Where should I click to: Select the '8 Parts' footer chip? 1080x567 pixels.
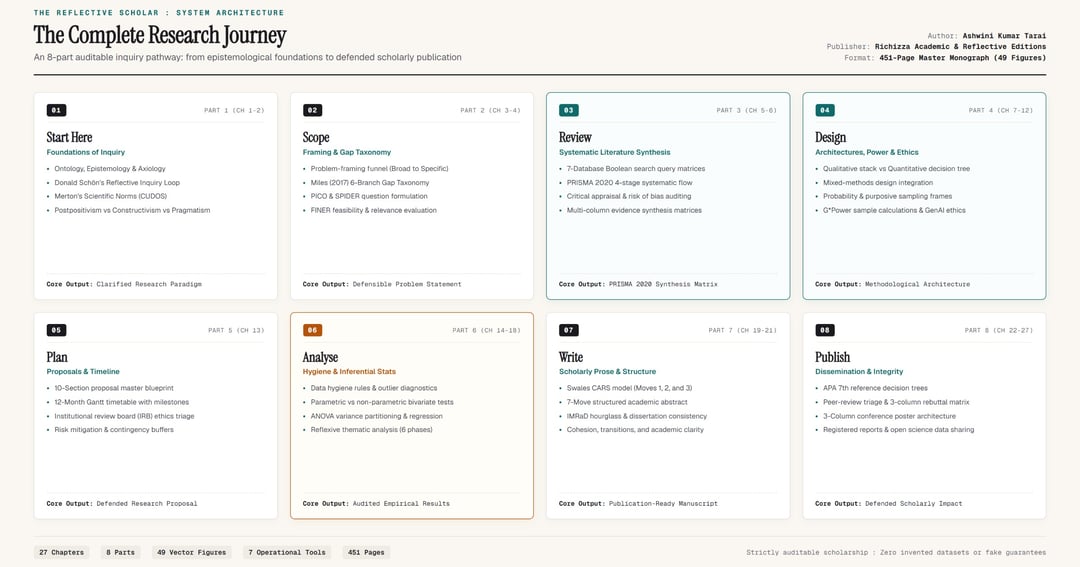pyautogui.click(x=121, y=553)
